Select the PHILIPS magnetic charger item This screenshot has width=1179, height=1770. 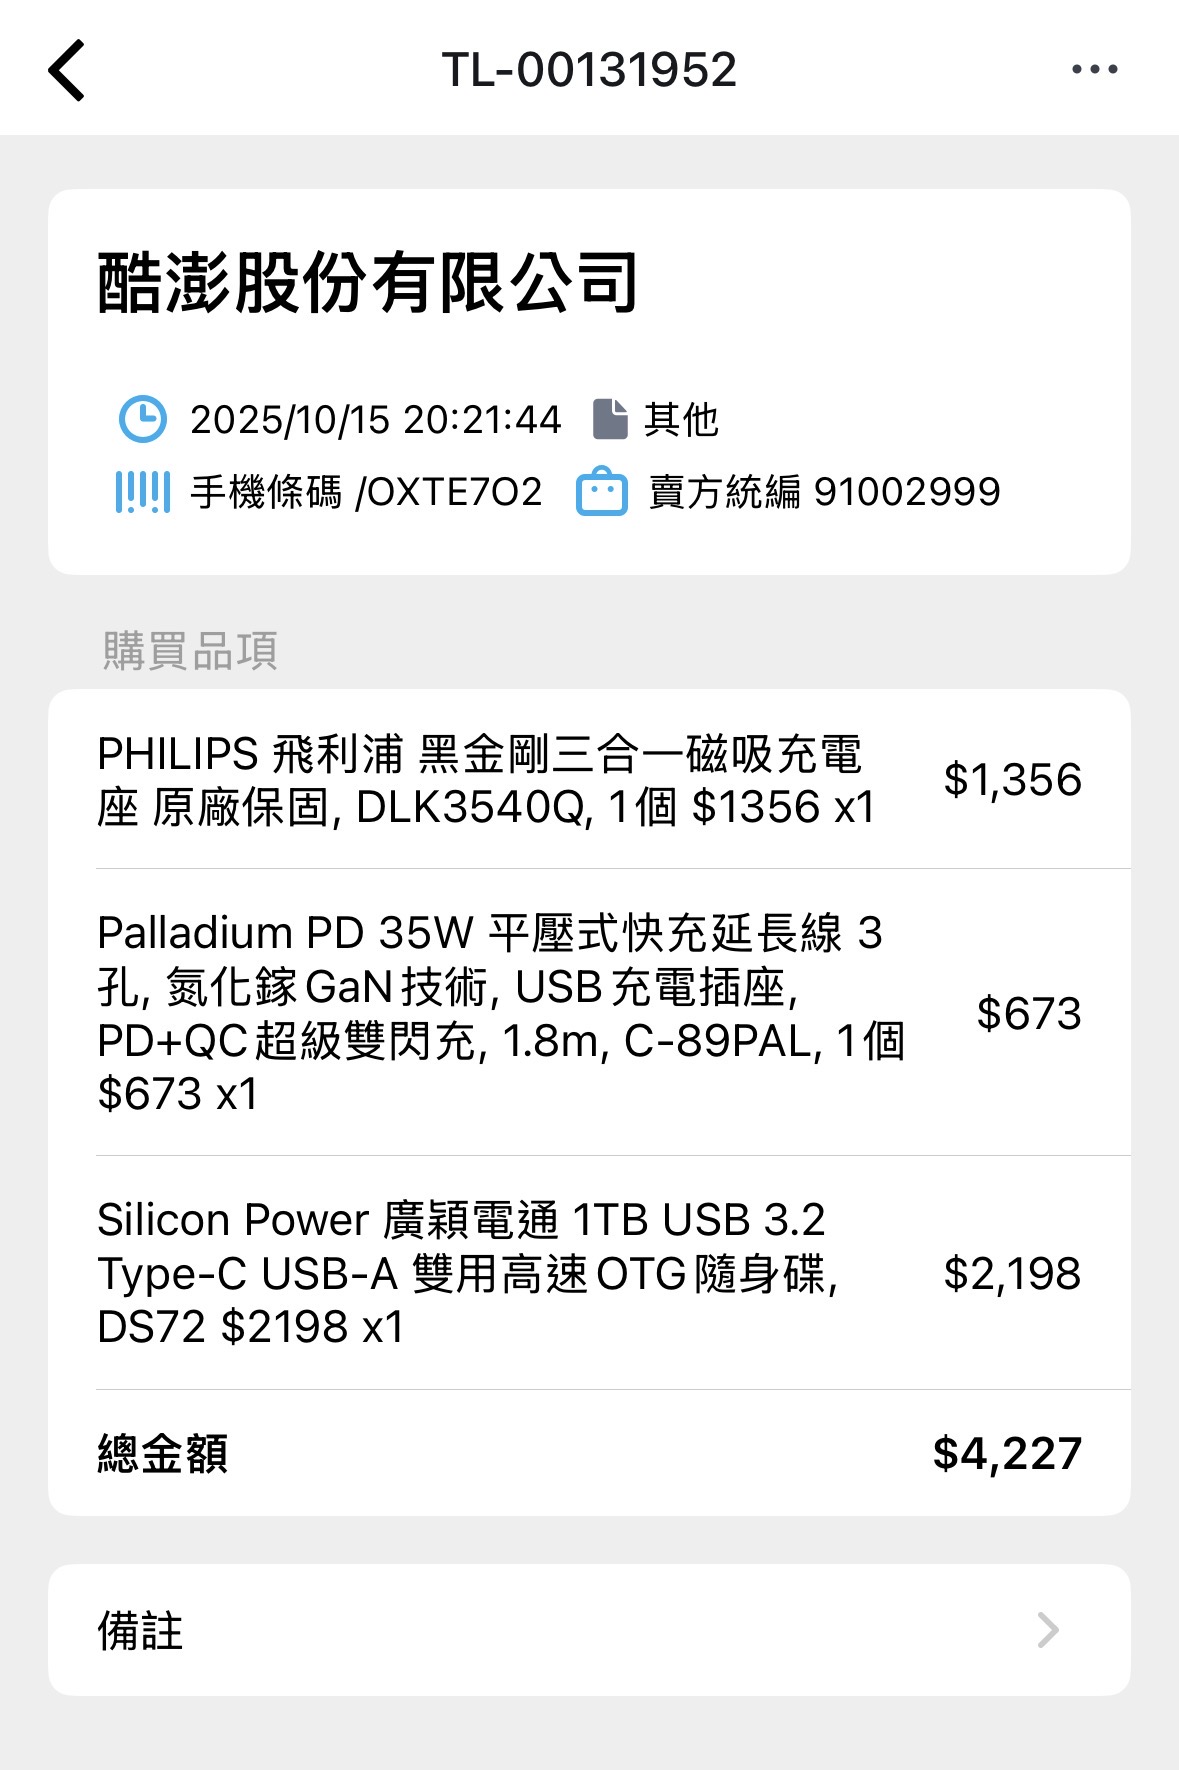487,780
